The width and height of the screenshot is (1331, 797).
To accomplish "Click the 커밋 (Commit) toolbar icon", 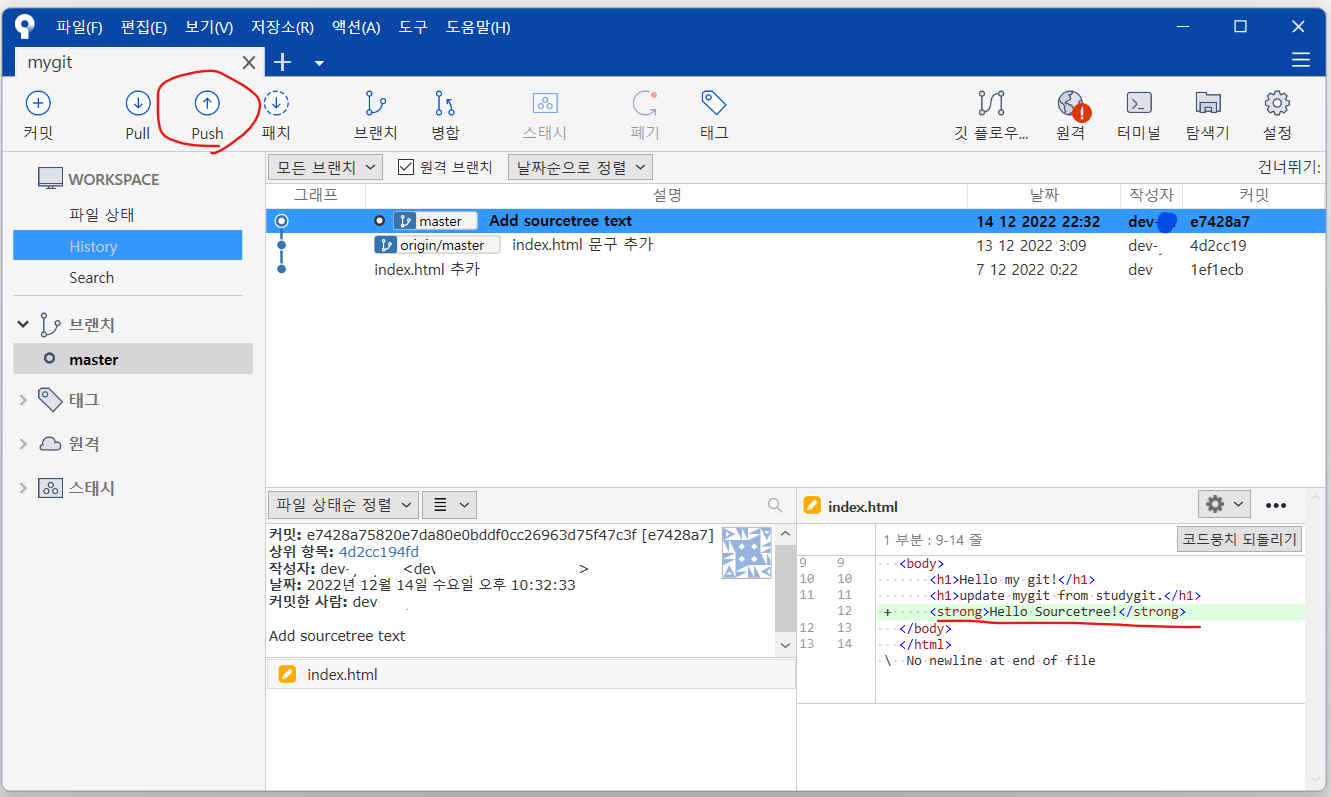I will (x=37, y=113).
